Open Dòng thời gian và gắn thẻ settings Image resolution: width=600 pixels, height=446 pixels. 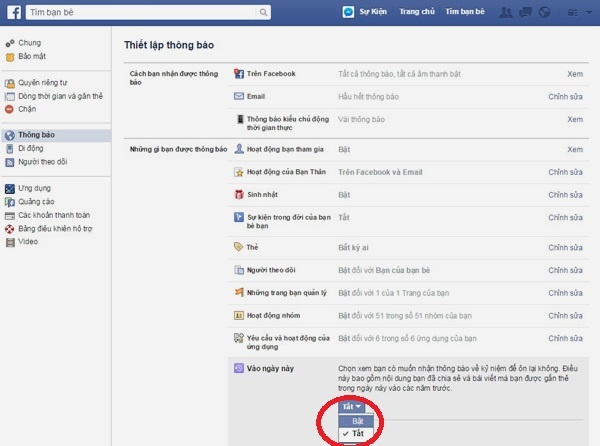click(60, 96)
